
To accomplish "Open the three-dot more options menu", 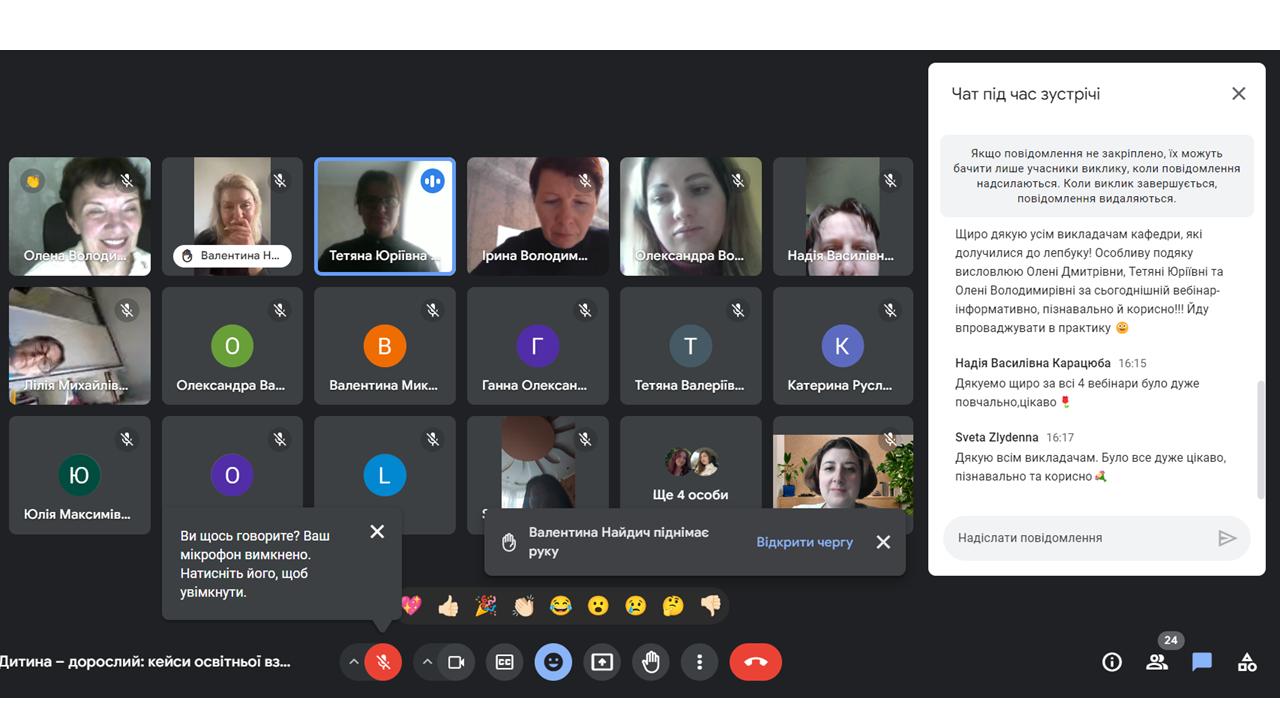I will [699, 662].
